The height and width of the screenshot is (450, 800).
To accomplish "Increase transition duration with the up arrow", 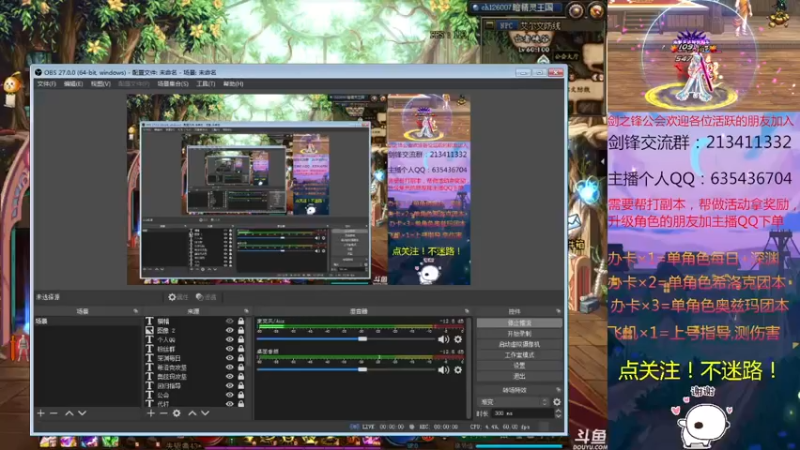I will point(558,411).
